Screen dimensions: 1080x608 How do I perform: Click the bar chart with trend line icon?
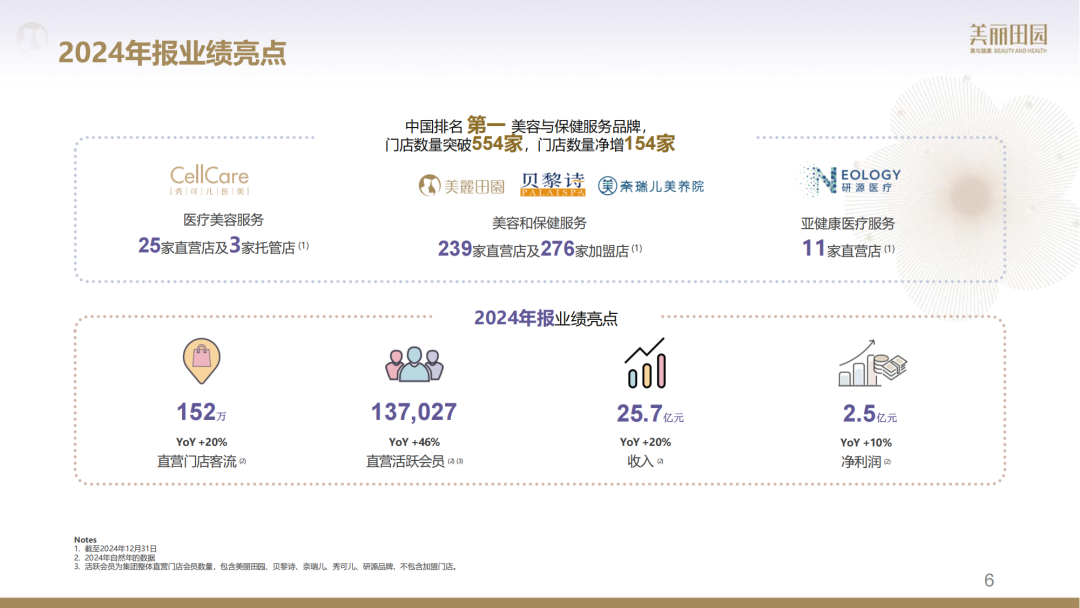coord(645,363)
